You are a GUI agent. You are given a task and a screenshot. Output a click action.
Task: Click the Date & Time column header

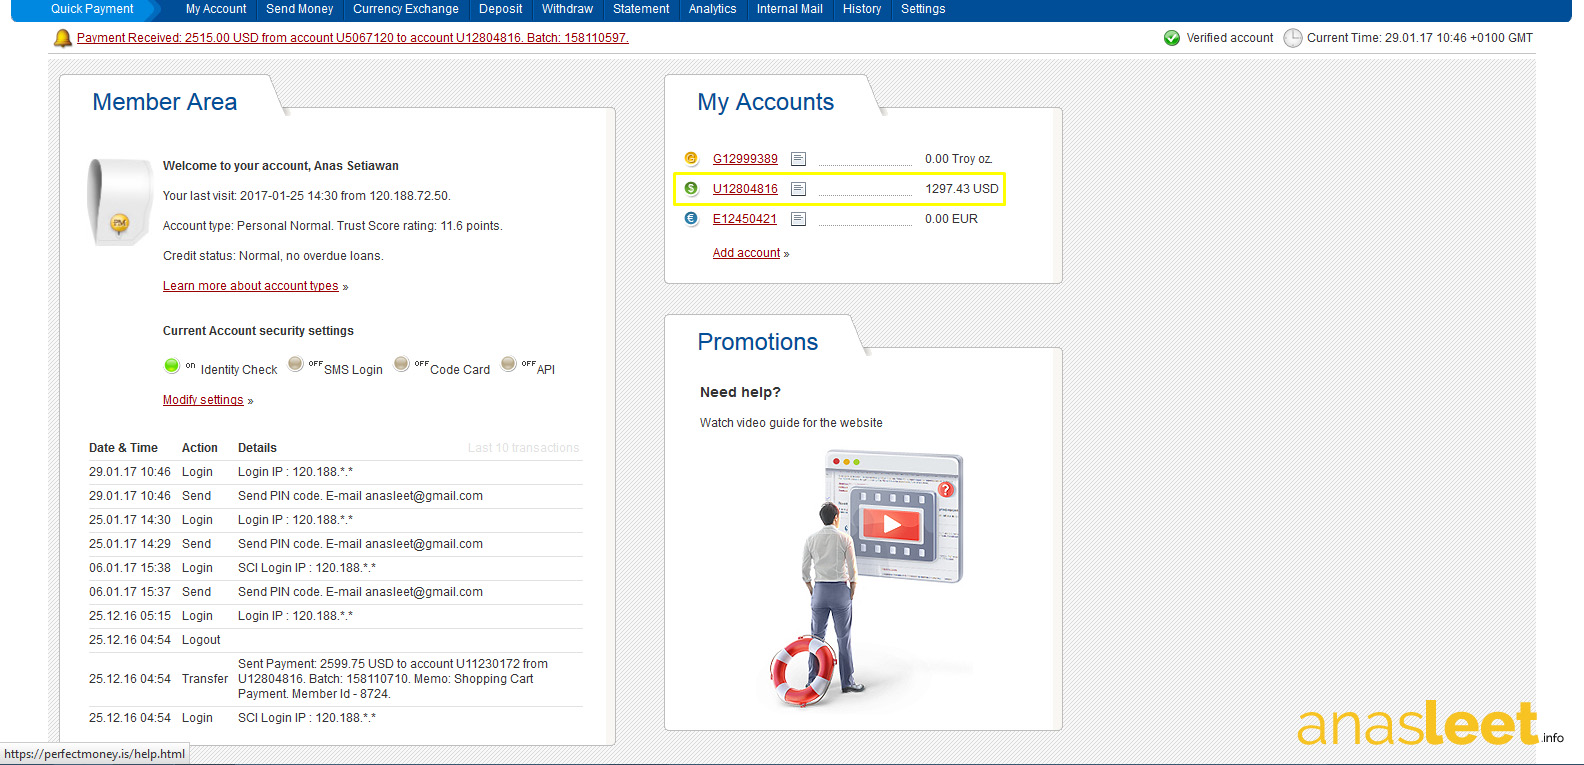point(123,448)
